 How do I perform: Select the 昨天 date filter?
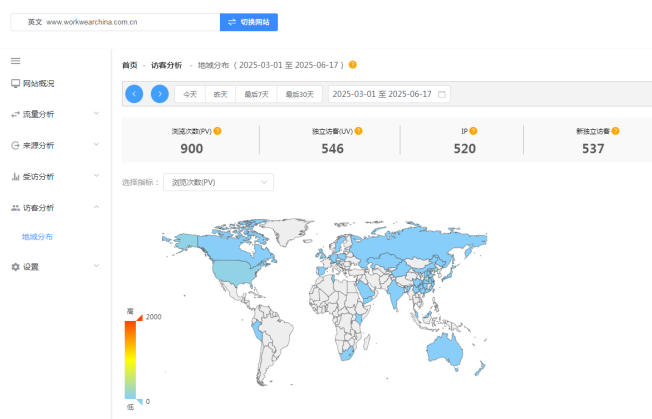tap(220, 94)
